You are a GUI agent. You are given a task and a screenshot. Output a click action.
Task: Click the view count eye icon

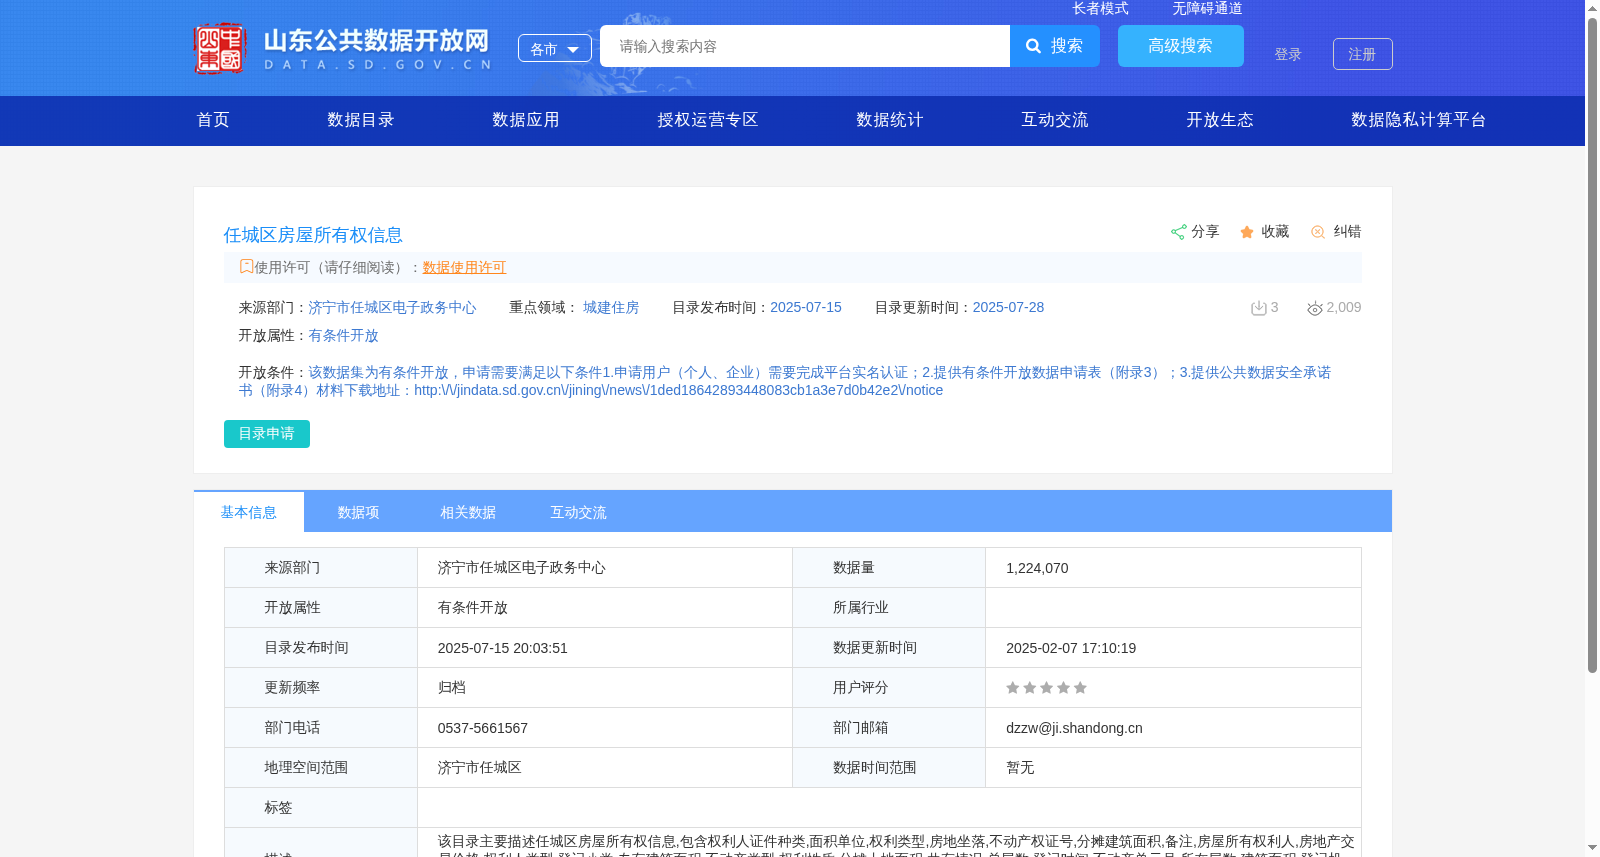(1315, 308)
